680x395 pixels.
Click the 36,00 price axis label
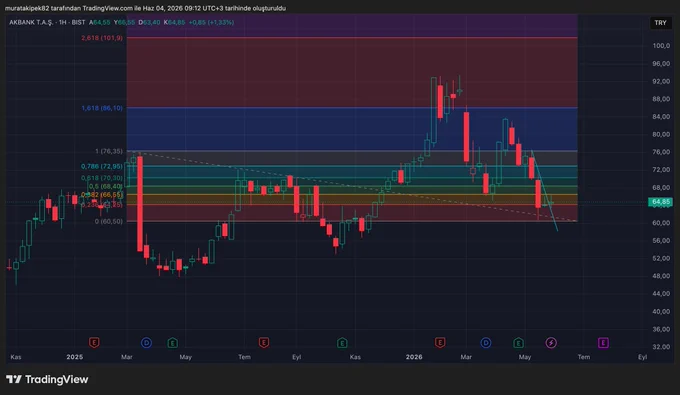pyautogui.click(x=661, y=329)
